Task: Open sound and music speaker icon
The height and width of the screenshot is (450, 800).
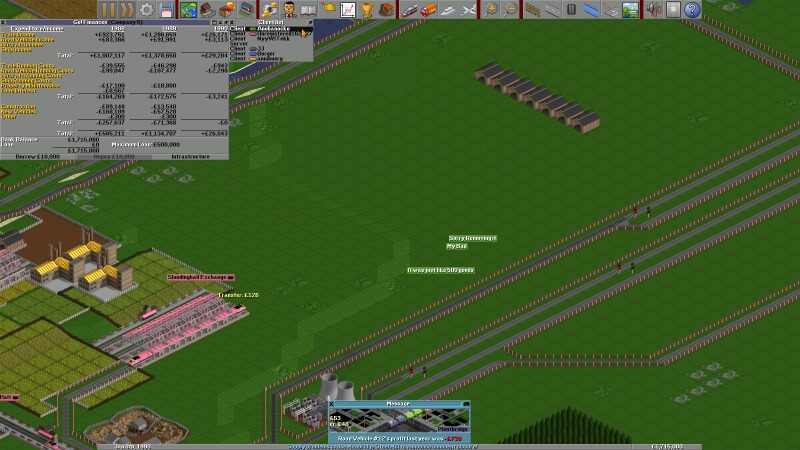Action: [653, 9]
